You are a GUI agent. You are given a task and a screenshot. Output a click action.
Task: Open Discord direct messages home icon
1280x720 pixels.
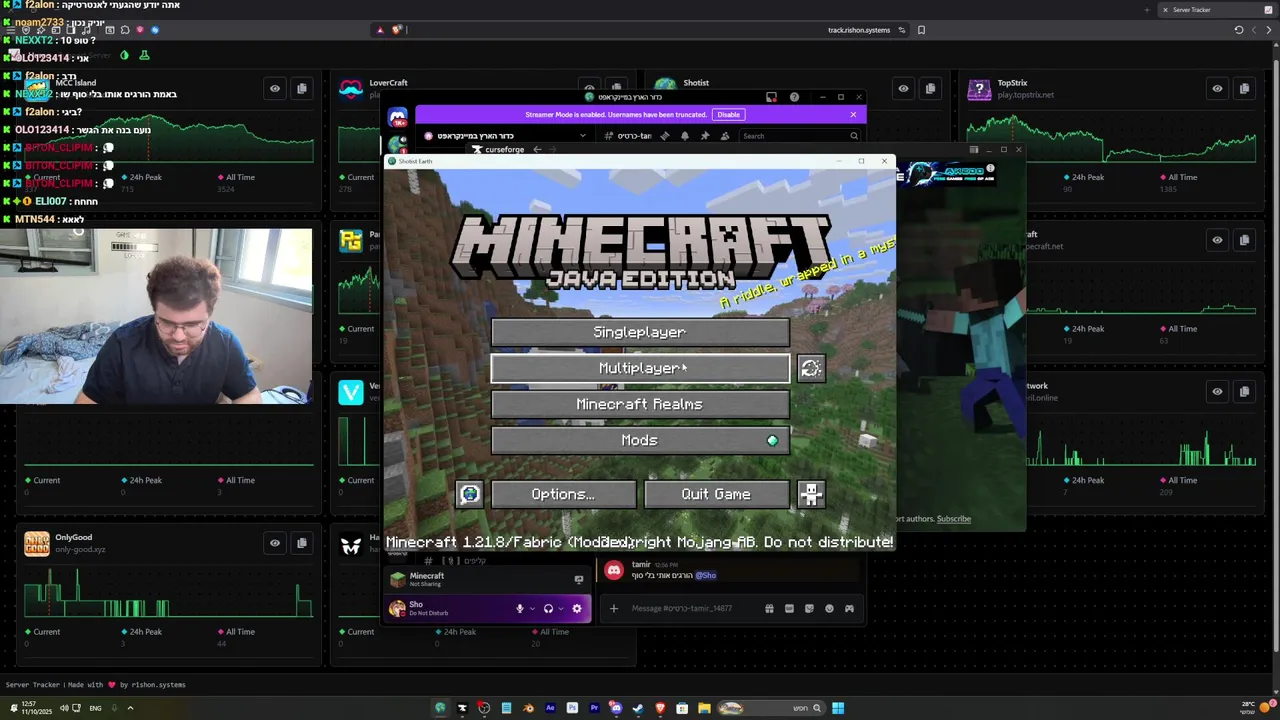pos(398,117)
